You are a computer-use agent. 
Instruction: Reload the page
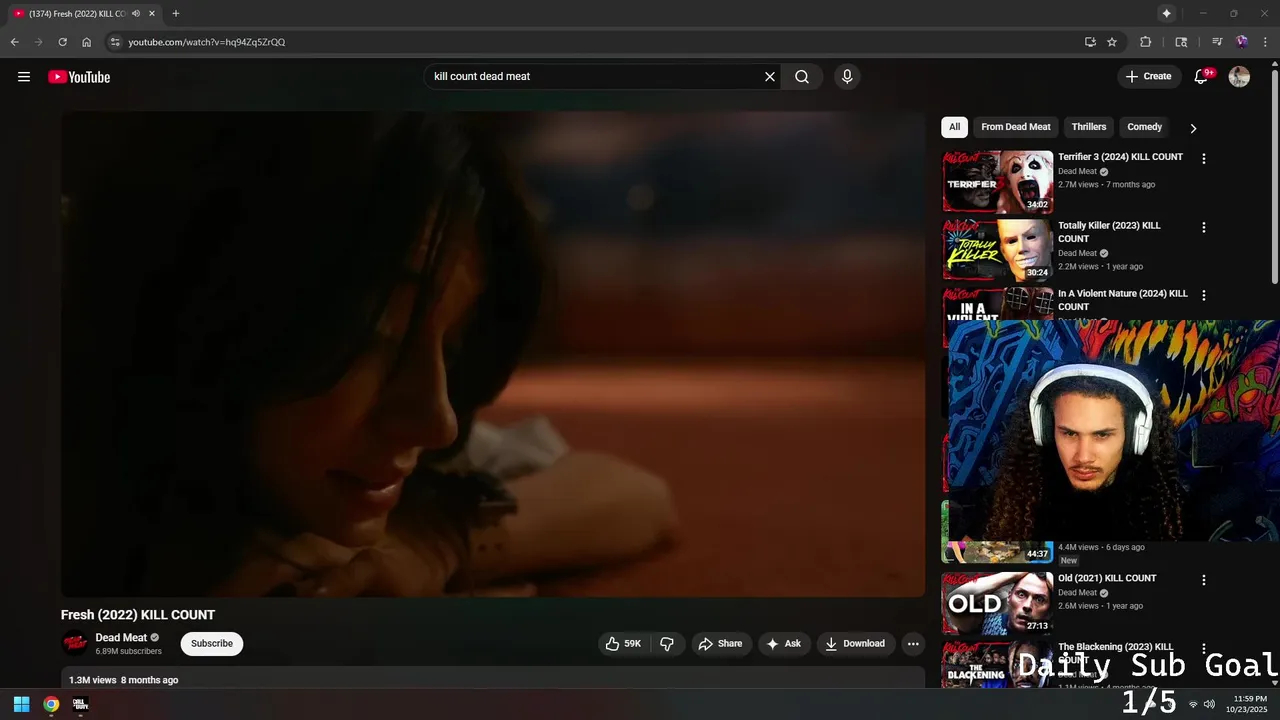coord(62,42)
